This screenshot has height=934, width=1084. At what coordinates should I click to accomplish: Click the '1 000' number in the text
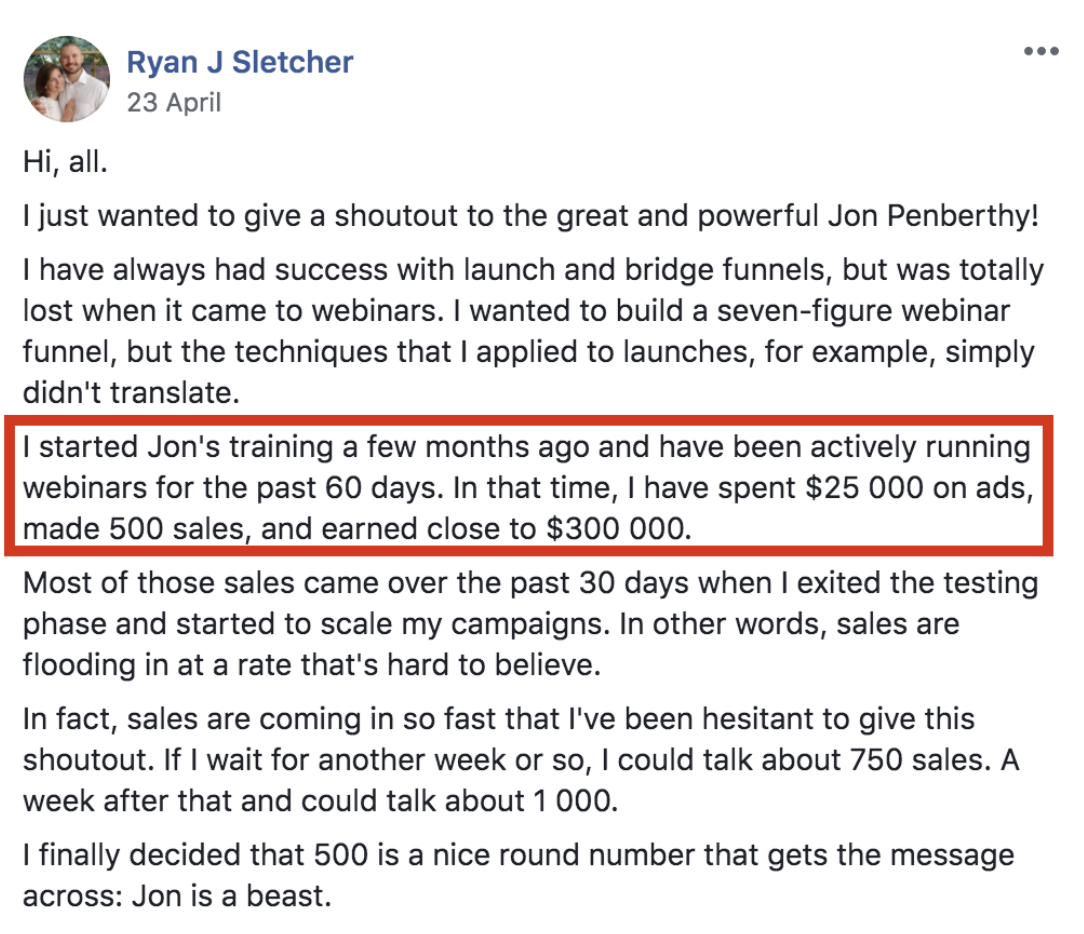(x=572, y=801)
